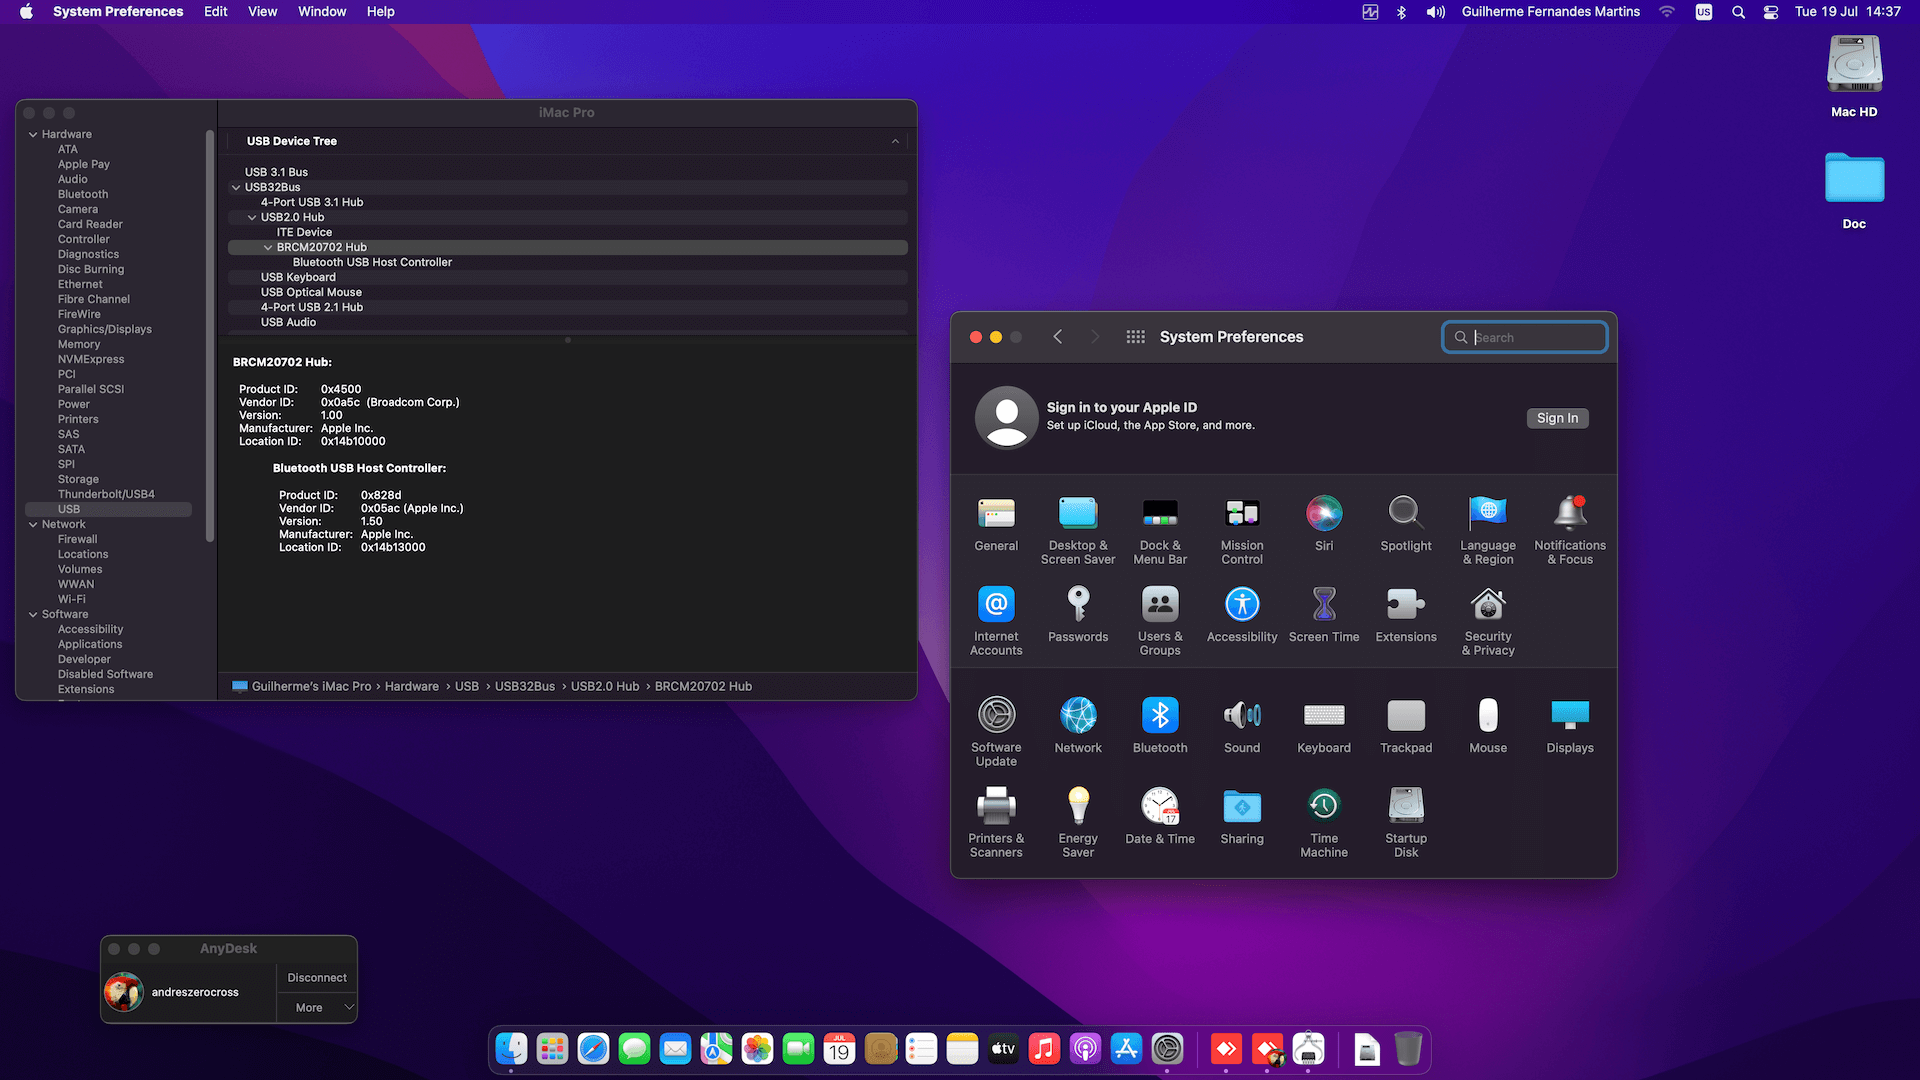Open Sound preferences pane
The height and width of the screenshot is (1080, 1920).
pyautogui.click(x=1242, y=726)
